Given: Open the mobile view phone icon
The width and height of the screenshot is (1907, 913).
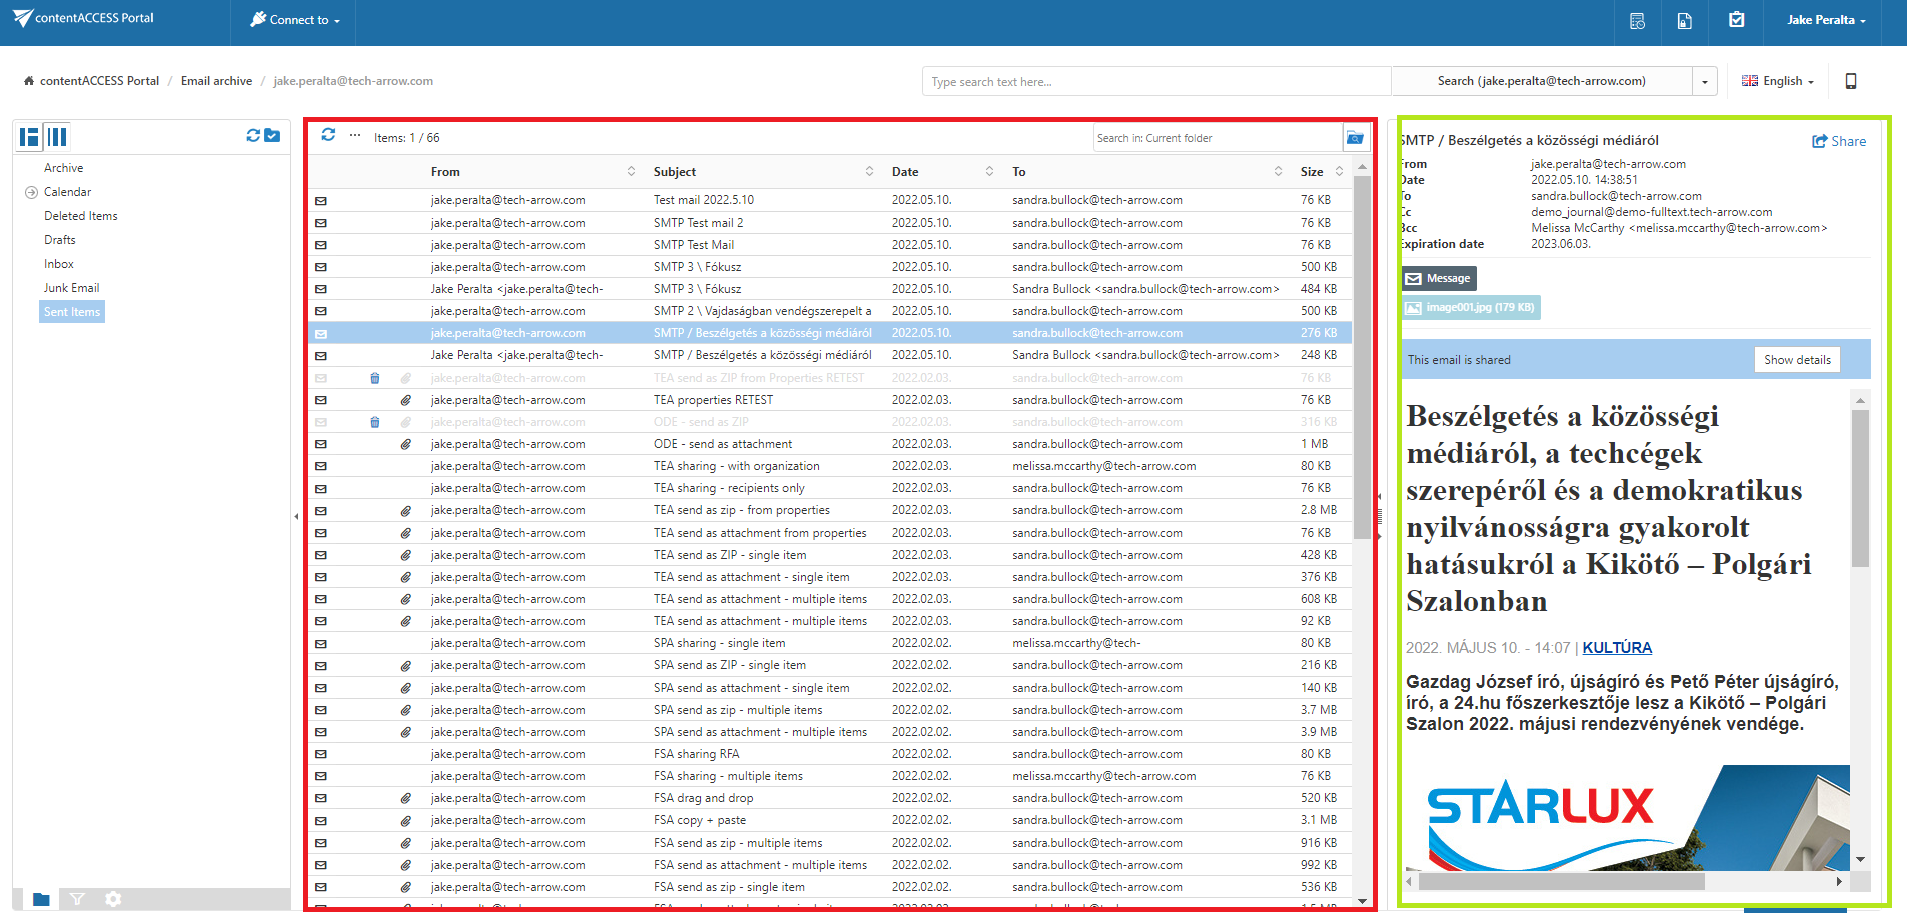Looking at the screenshot, I should [1850, 81].
